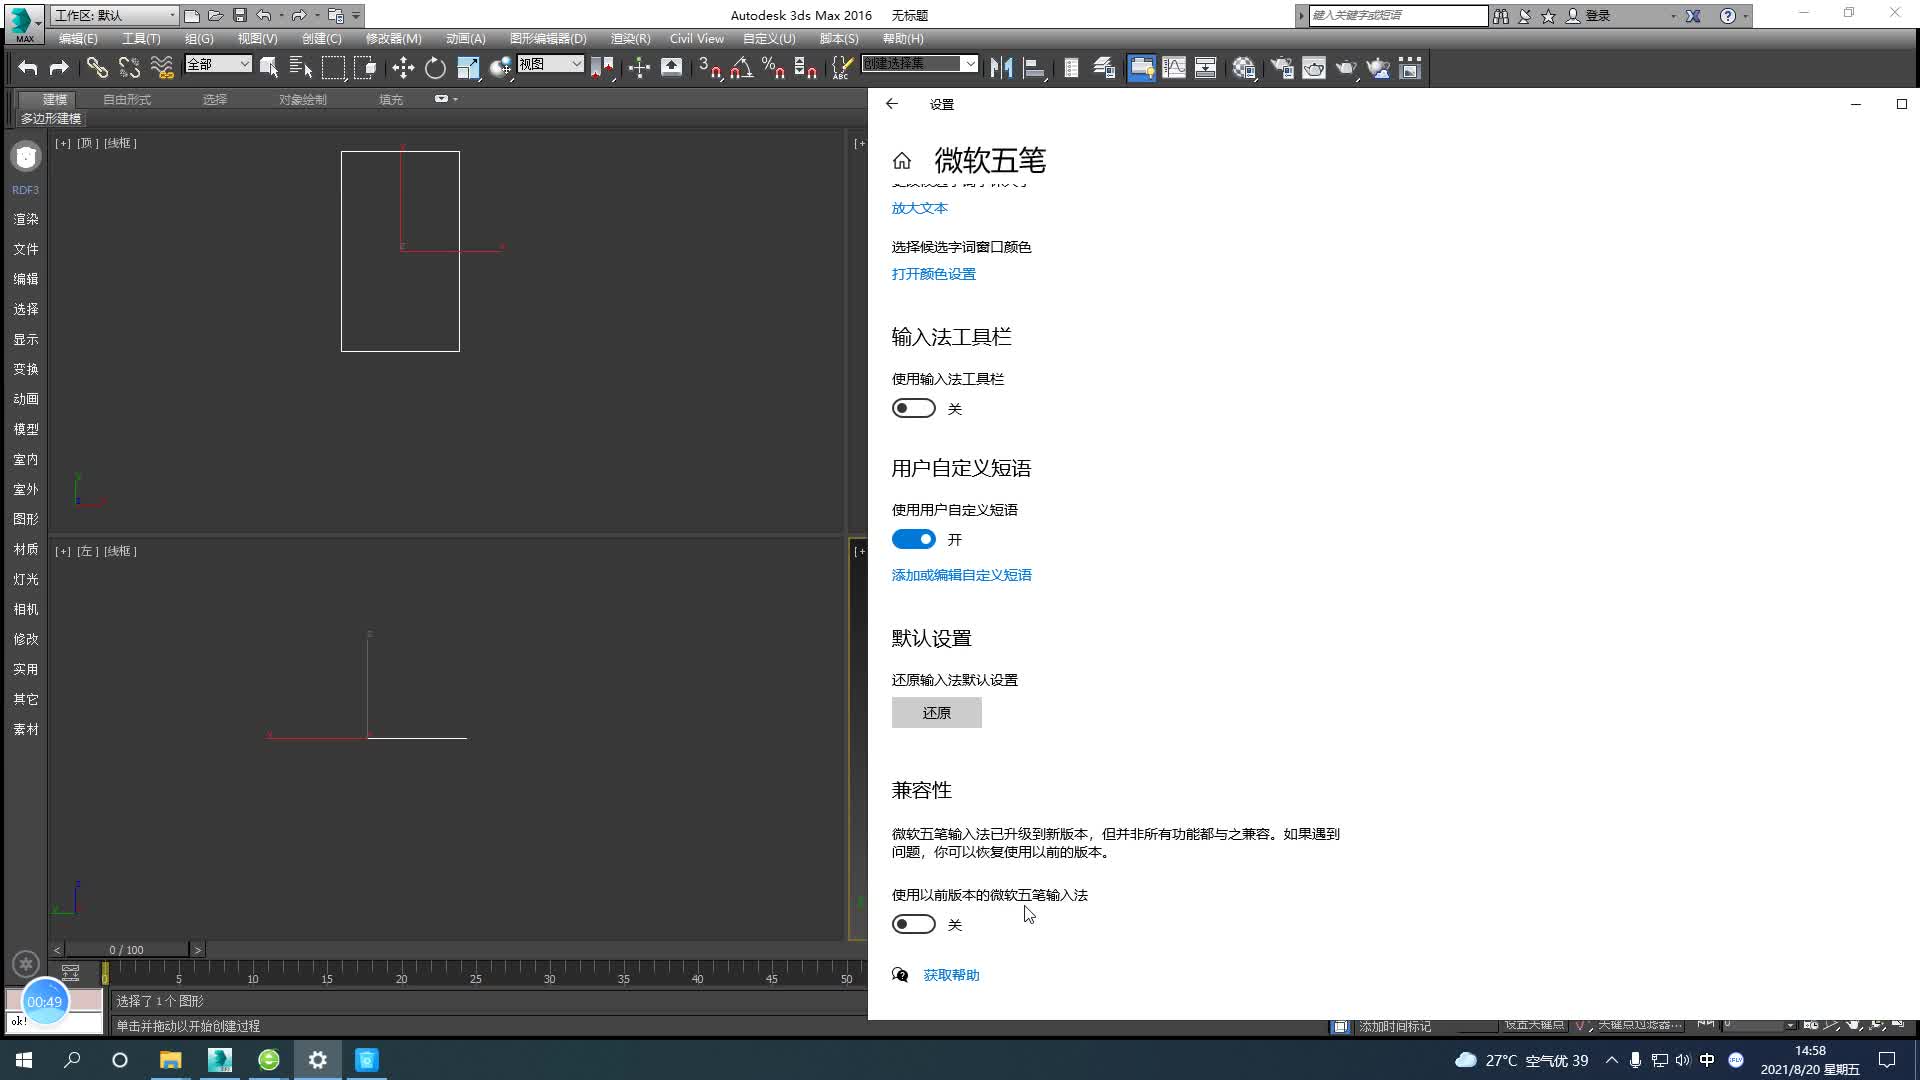Image resolution: width=1920 pixels, height=1080 pixels.
Task: Activate the Select and Rotate tool
Action: pyautogui.click(x=435, y=68)
